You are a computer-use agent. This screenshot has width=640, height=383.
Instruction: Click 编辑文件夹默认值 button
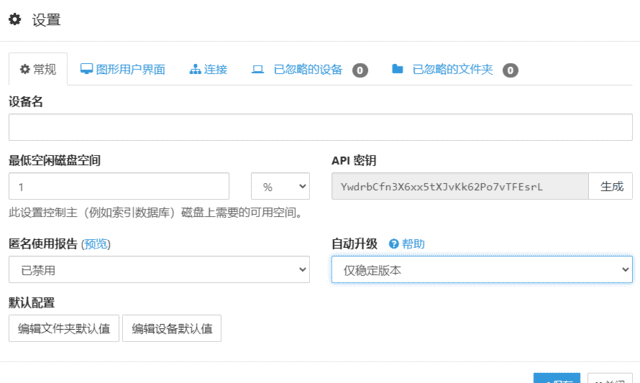click(64, 328)
